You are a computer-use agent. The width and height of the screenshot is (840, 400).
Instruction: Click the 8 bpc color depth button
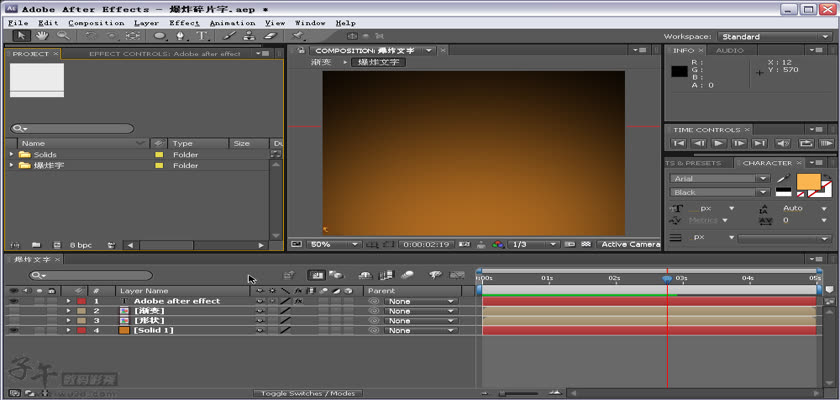[x=81, y=245]
